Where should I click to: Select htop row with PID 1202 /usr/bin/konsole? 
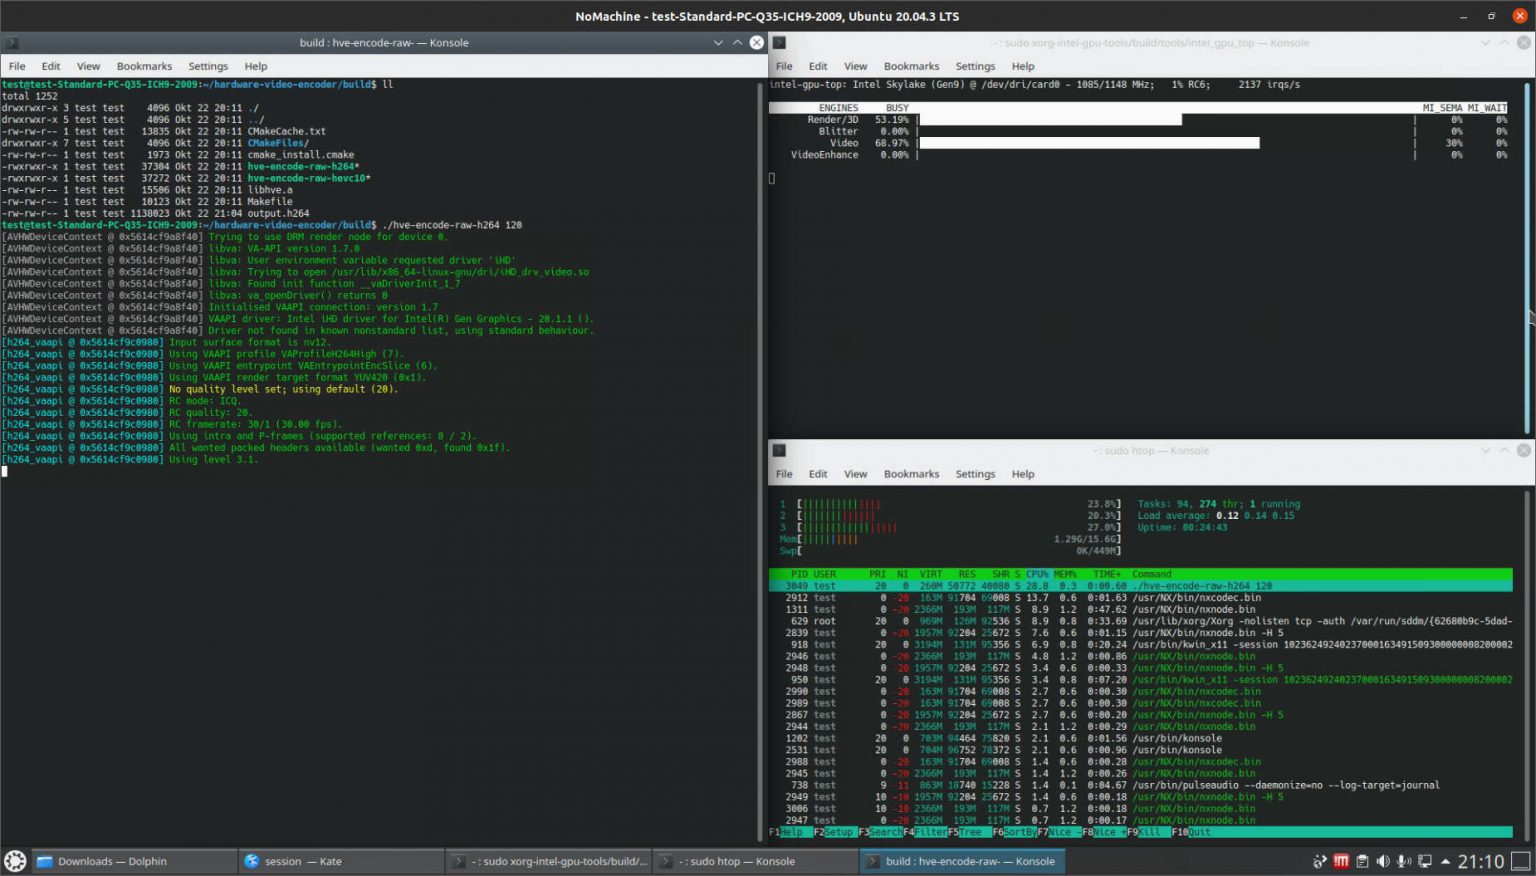click(x=1140, y=738)
